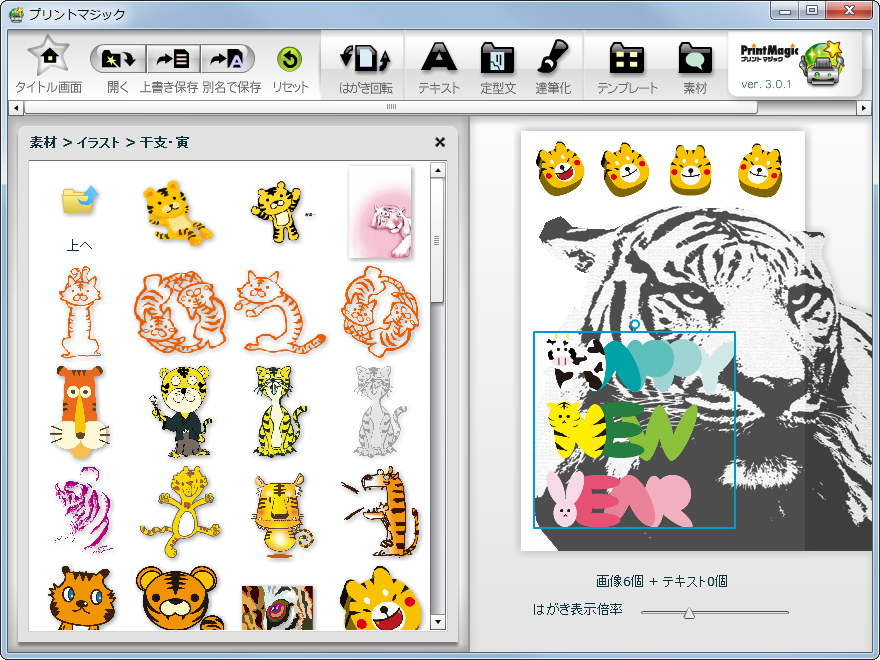Click the material list vertical scrollbar thumb

(438, 240)
